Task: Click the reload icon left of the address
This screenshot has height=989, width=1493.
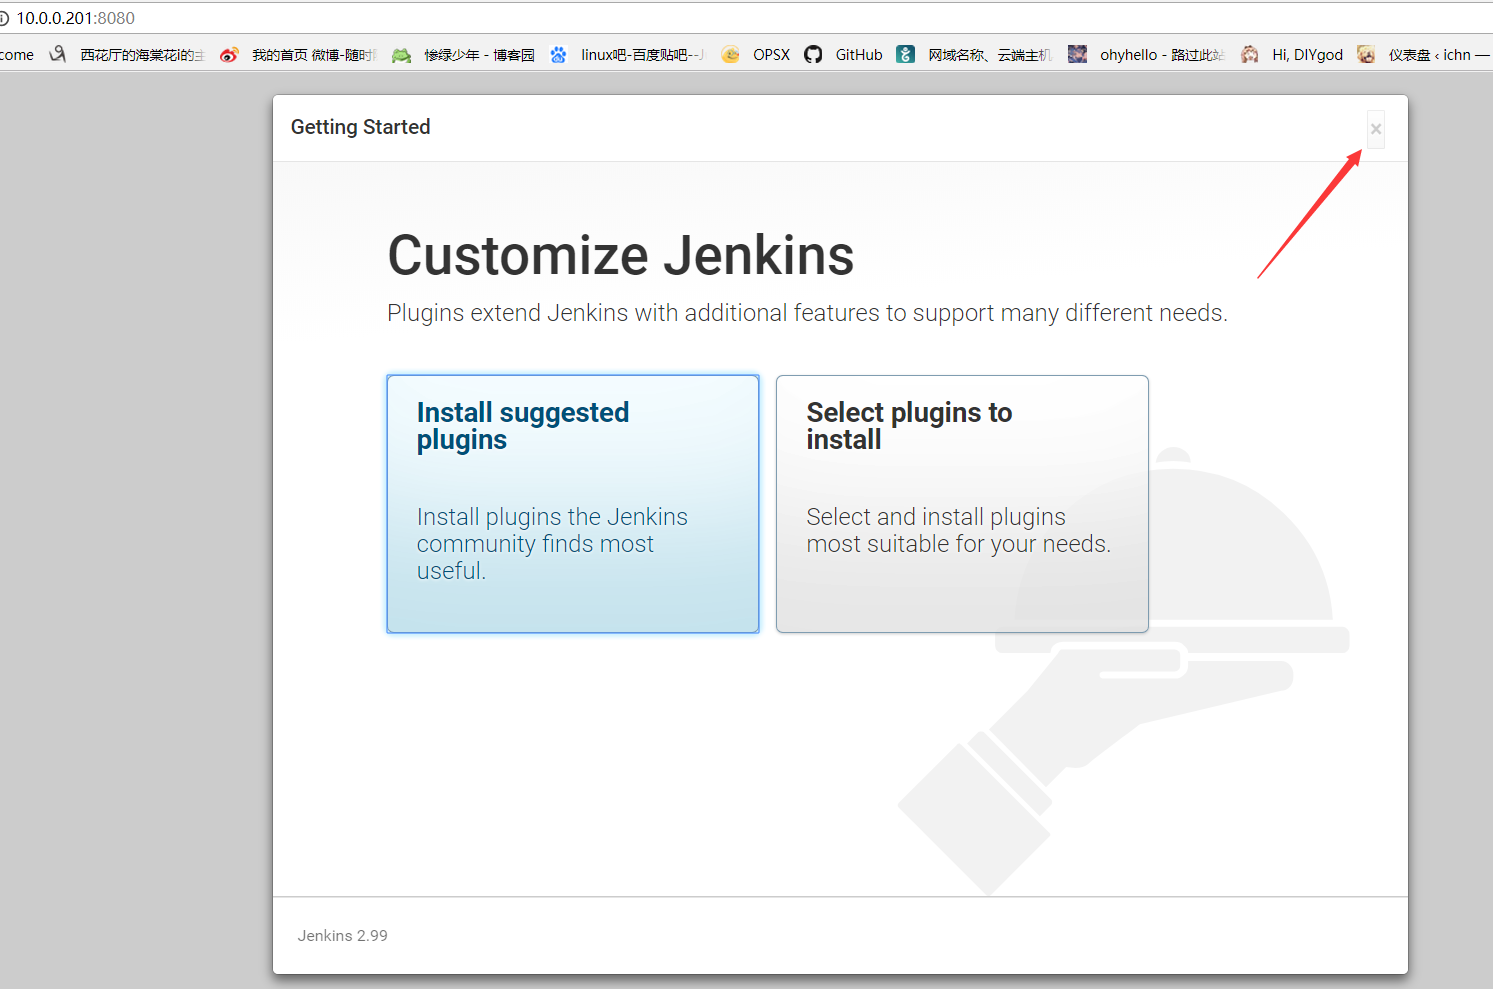Action: tap(5, 17)
